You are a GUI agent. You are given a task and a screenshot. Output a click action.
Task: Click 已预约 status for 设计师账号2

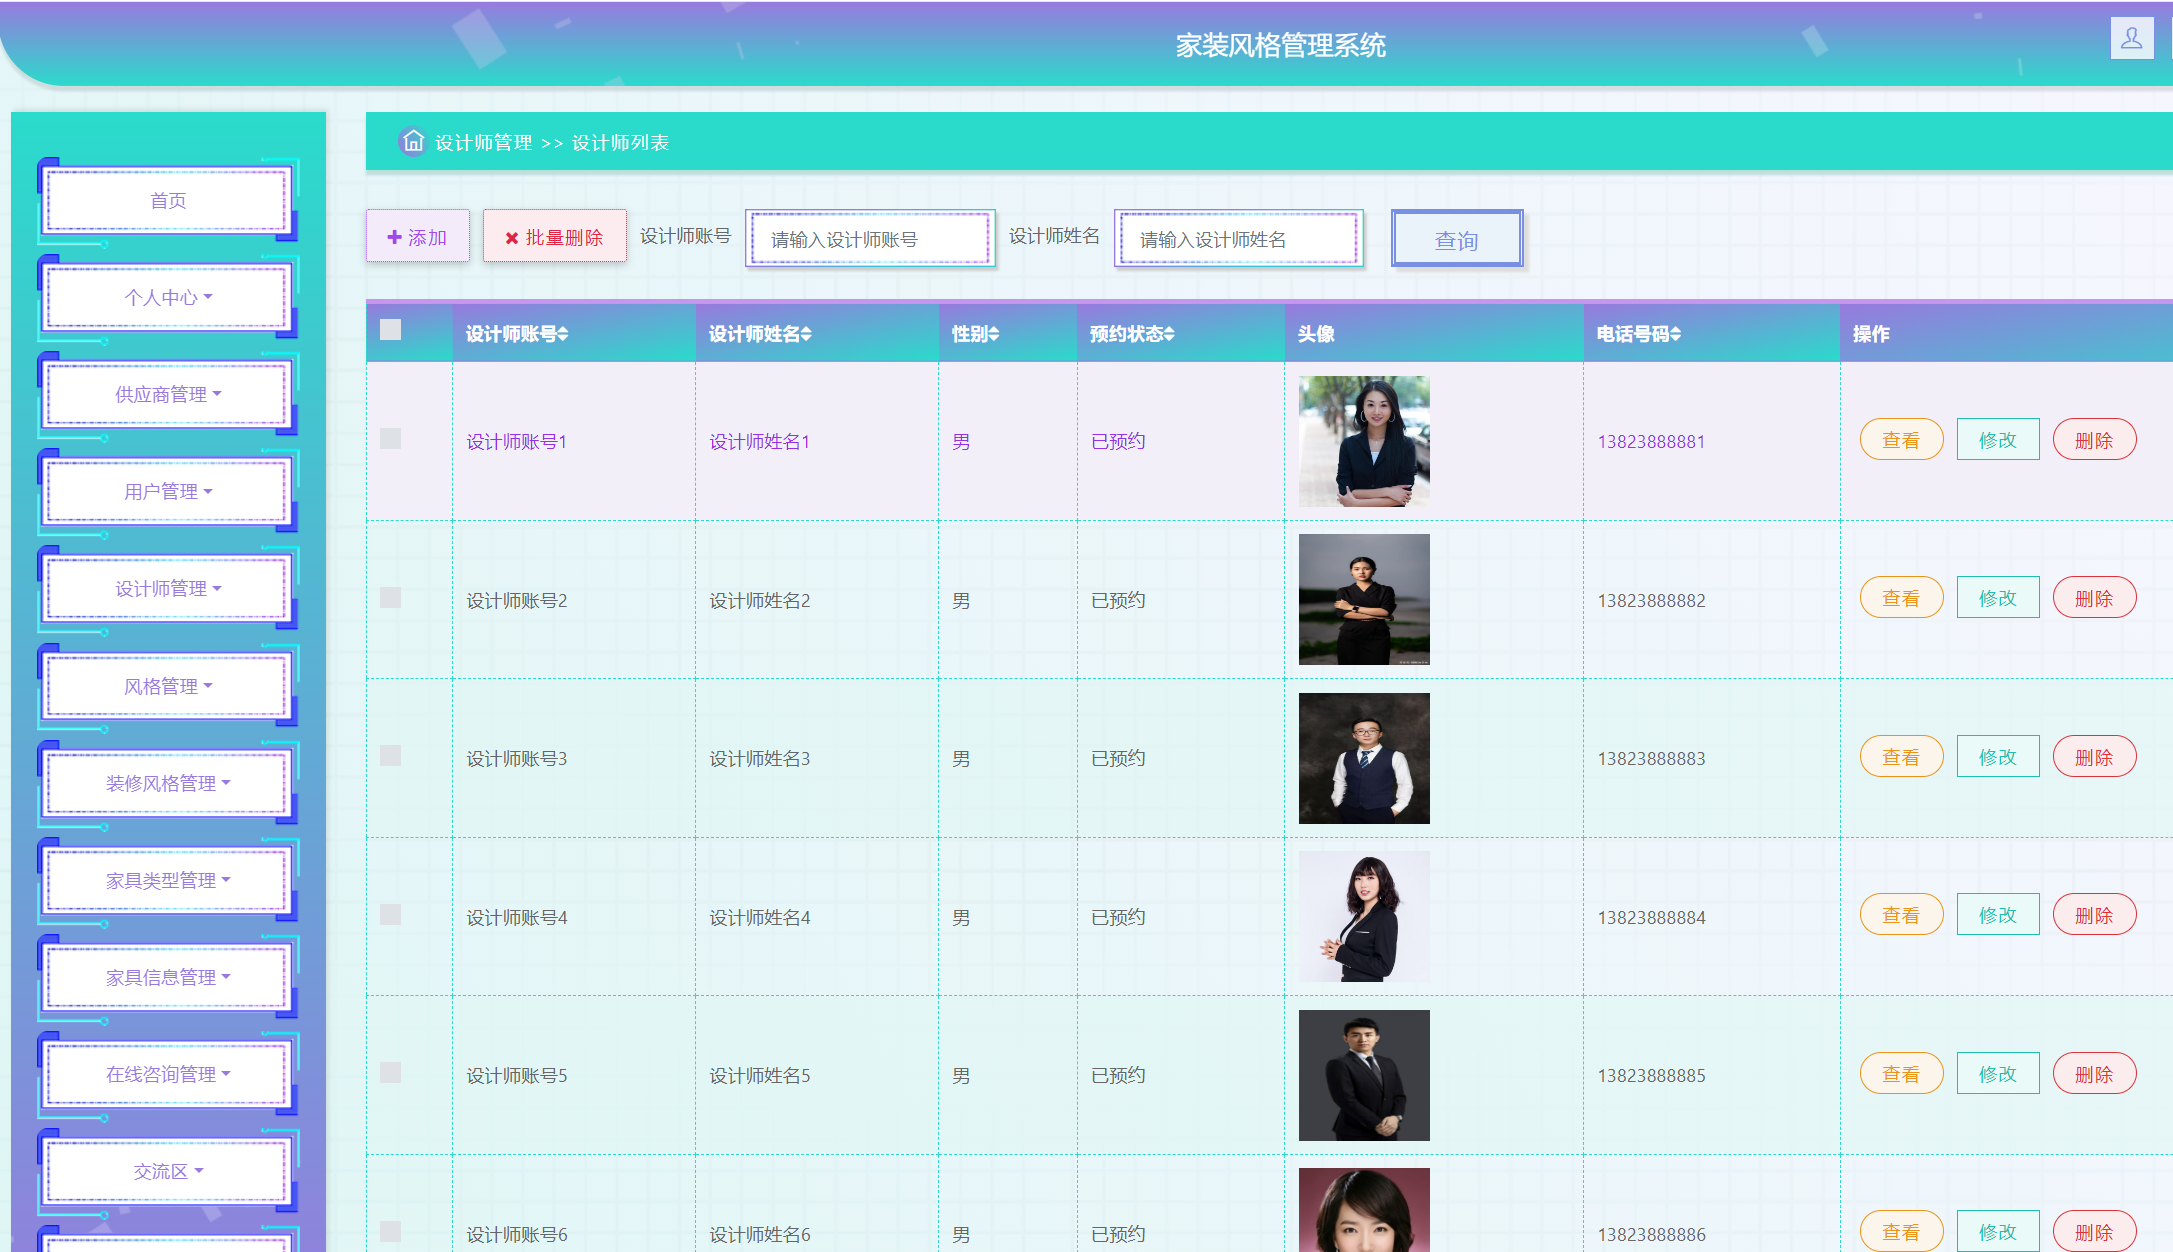(1118, 600)
